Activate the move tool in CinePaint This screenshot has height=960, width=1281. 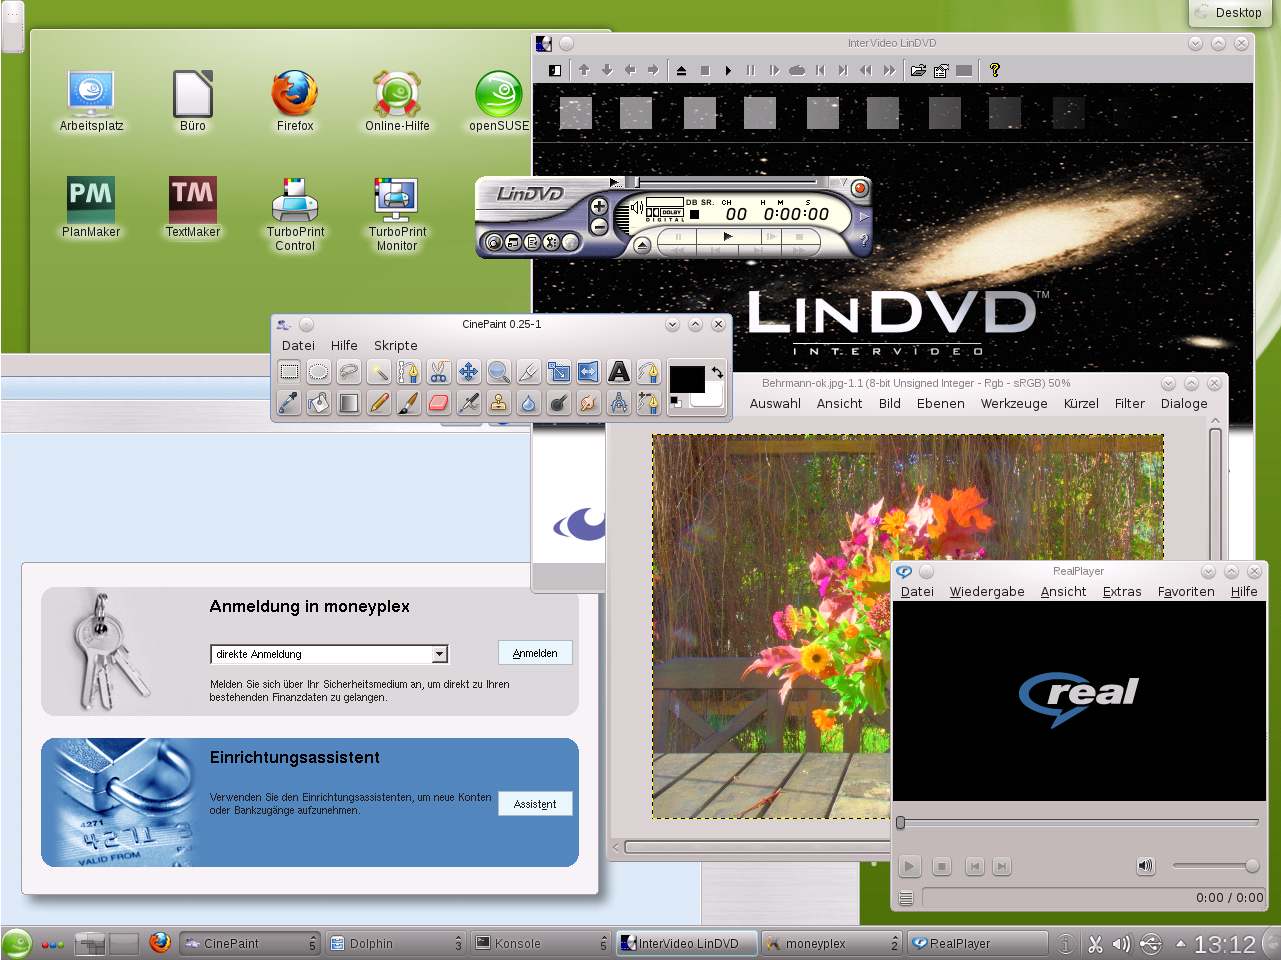[x=469, y=372]
